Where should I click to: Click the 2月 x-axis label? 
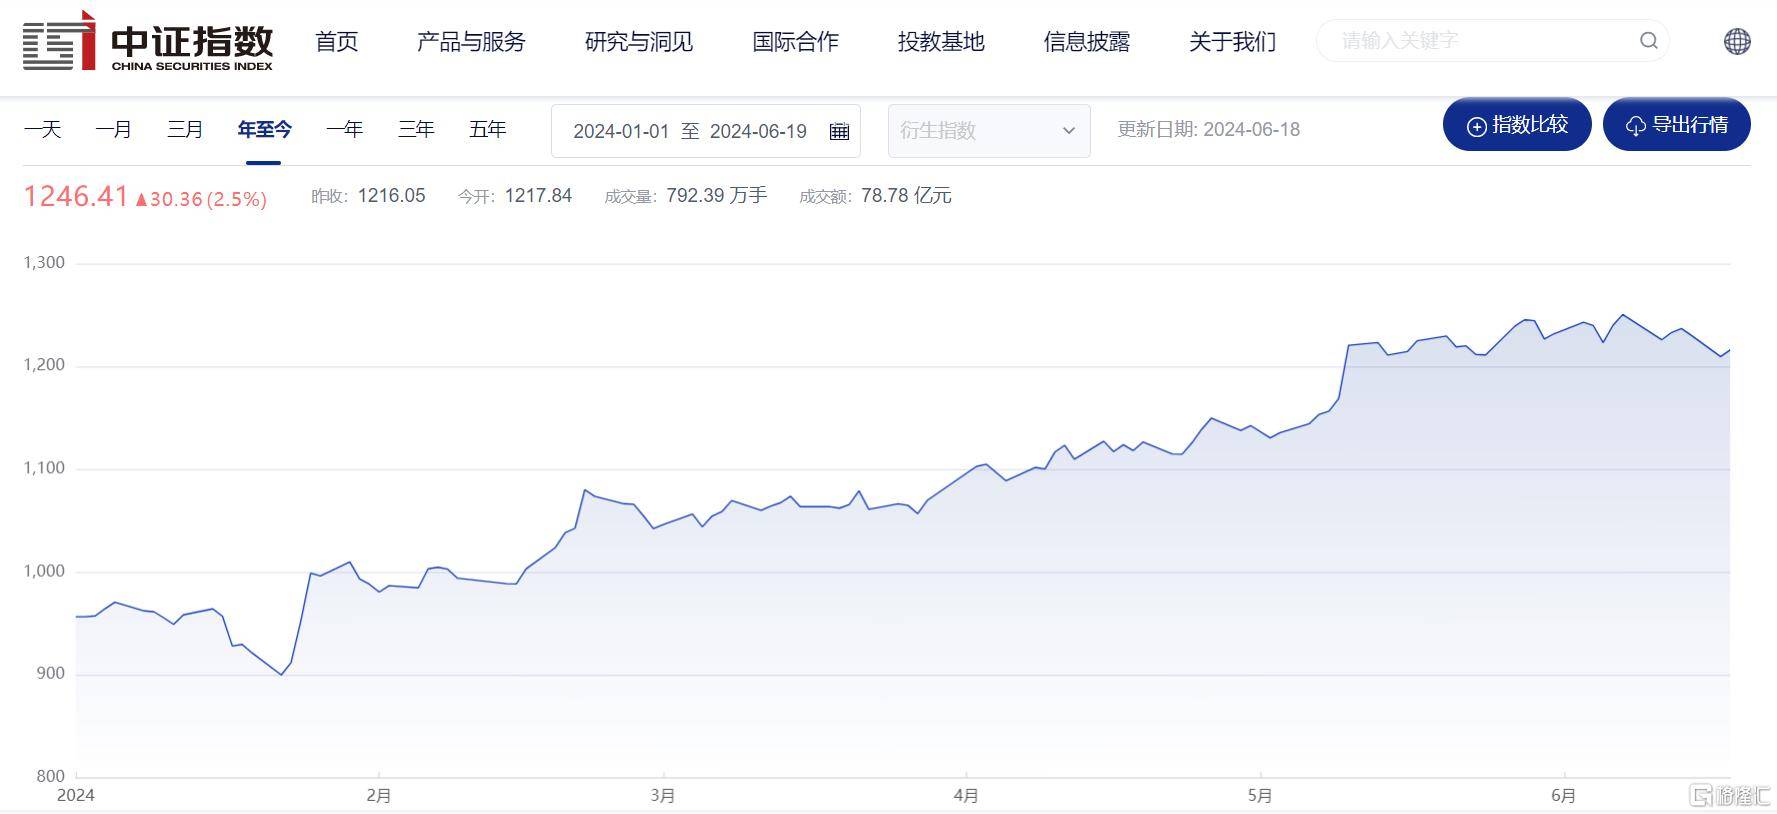(379, 796)
